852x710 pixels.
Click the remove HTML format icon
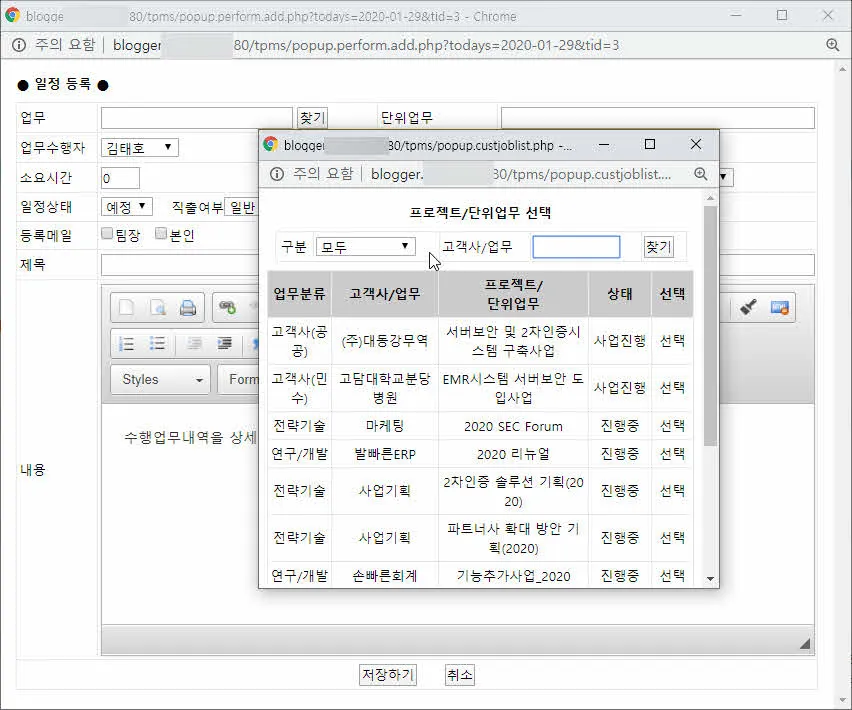(x=780, y=307)
